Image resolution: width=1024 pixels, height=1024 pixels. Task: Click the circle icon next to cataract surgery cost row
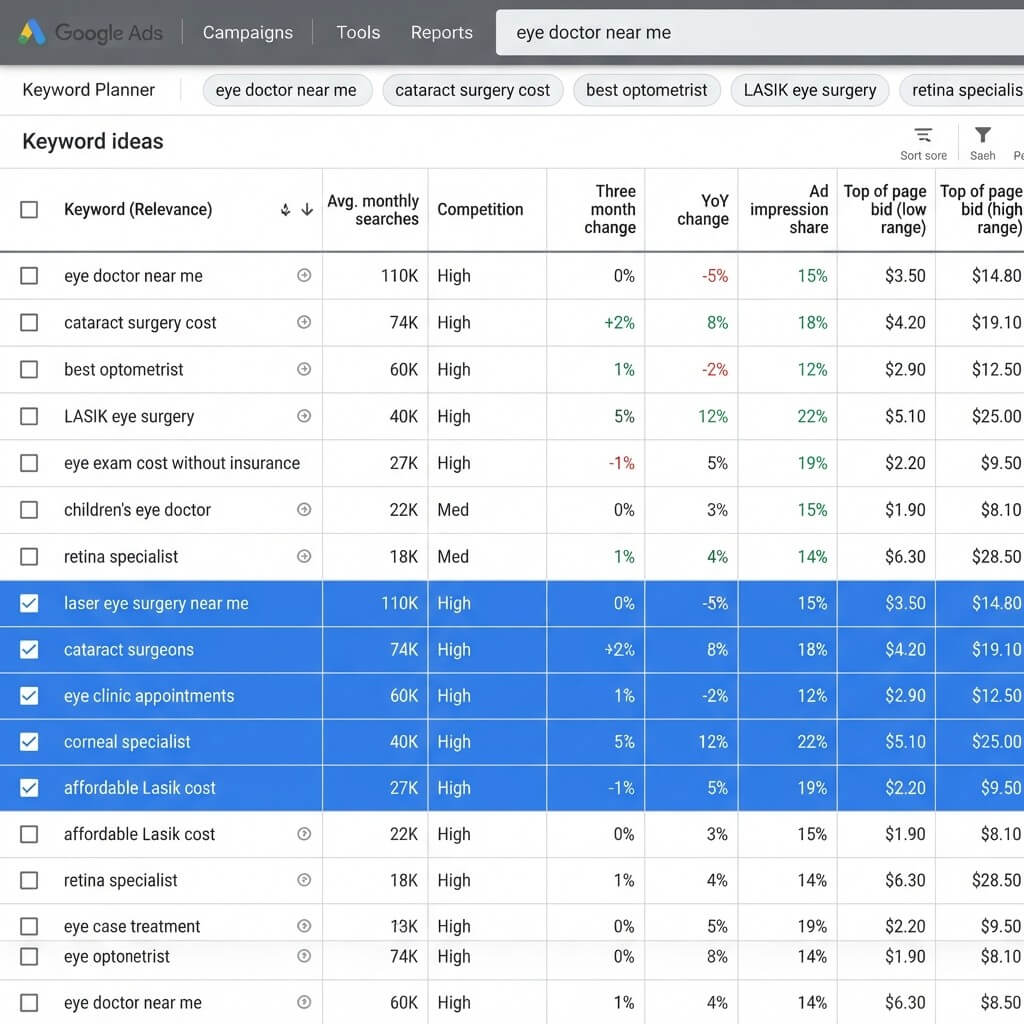[x=304, y=322]
